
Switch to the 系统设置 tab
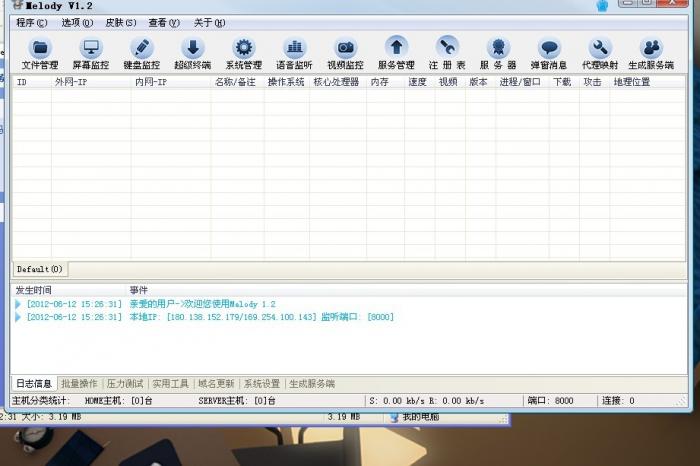[x=262, y=384]
